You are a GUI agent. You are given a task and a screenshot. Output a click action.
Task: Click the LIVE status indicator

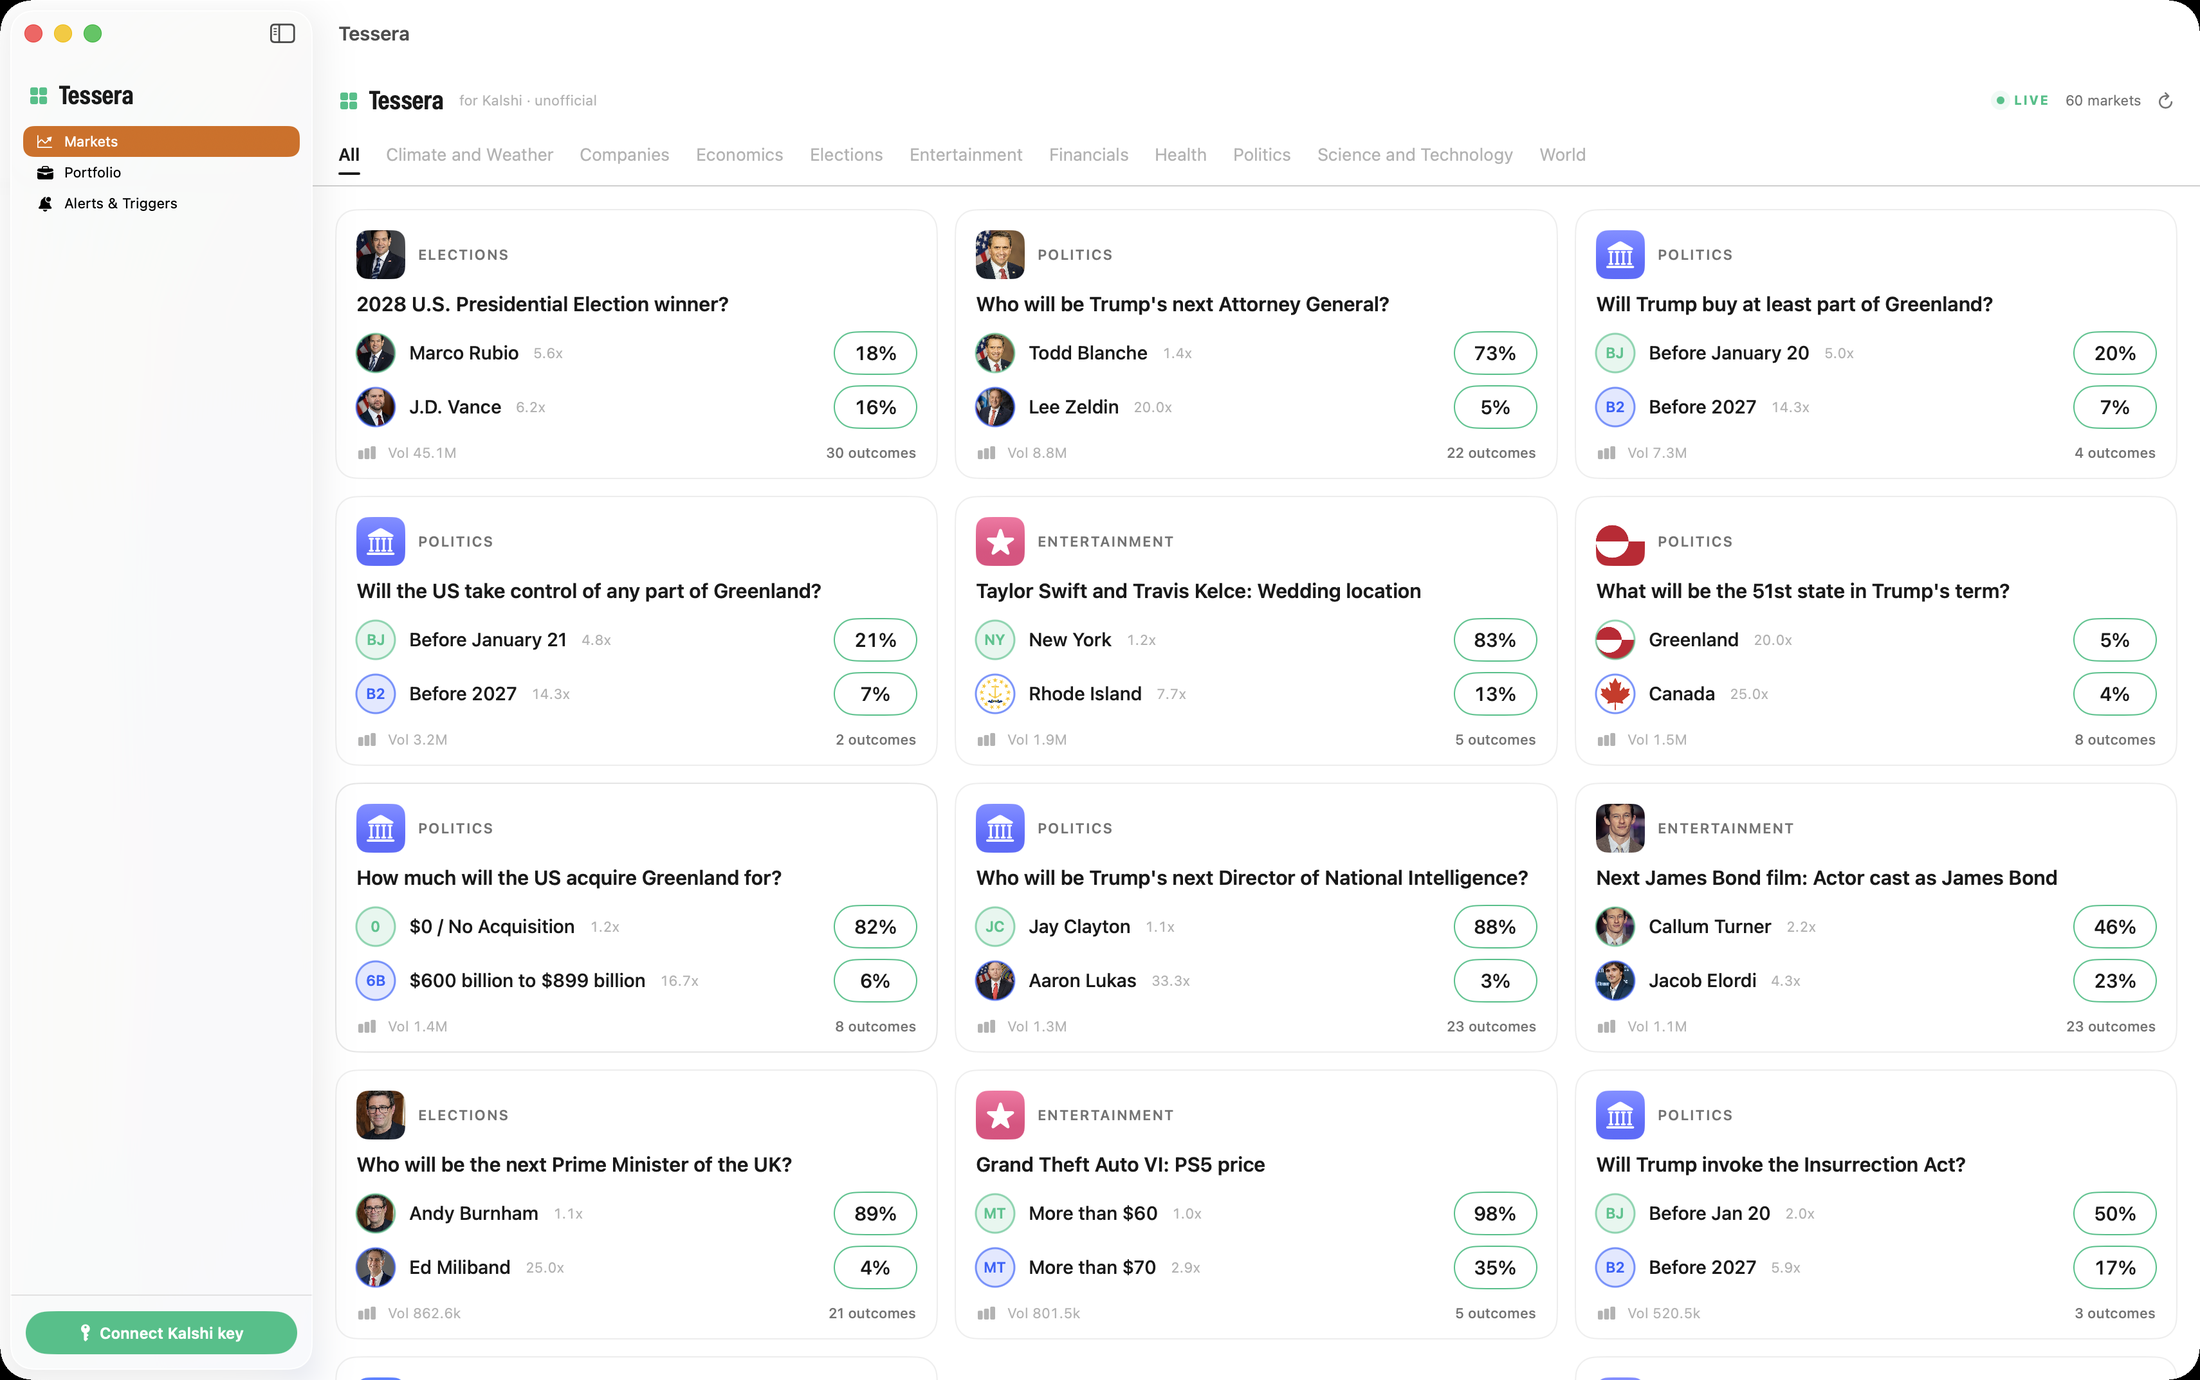[2022, 101]
